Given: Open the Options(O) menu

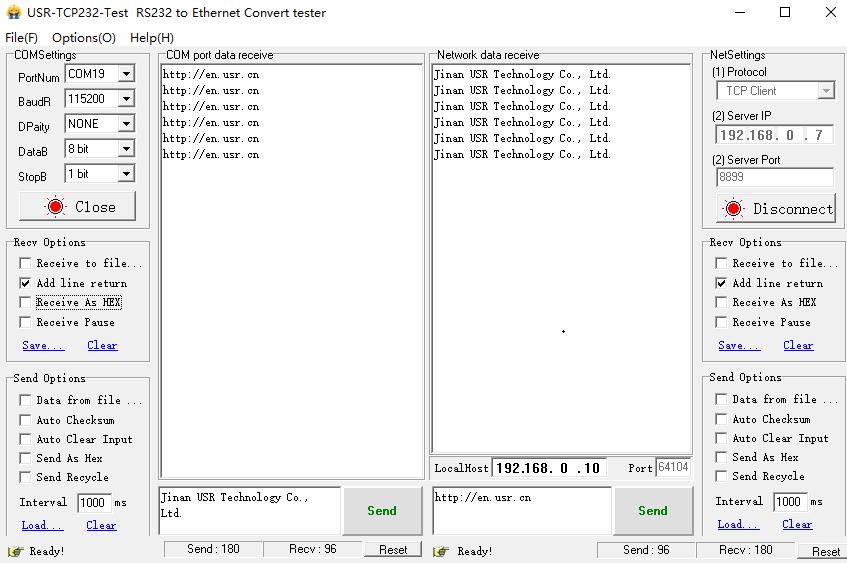Looking at the screenshot, I should [x=84, y=38].
